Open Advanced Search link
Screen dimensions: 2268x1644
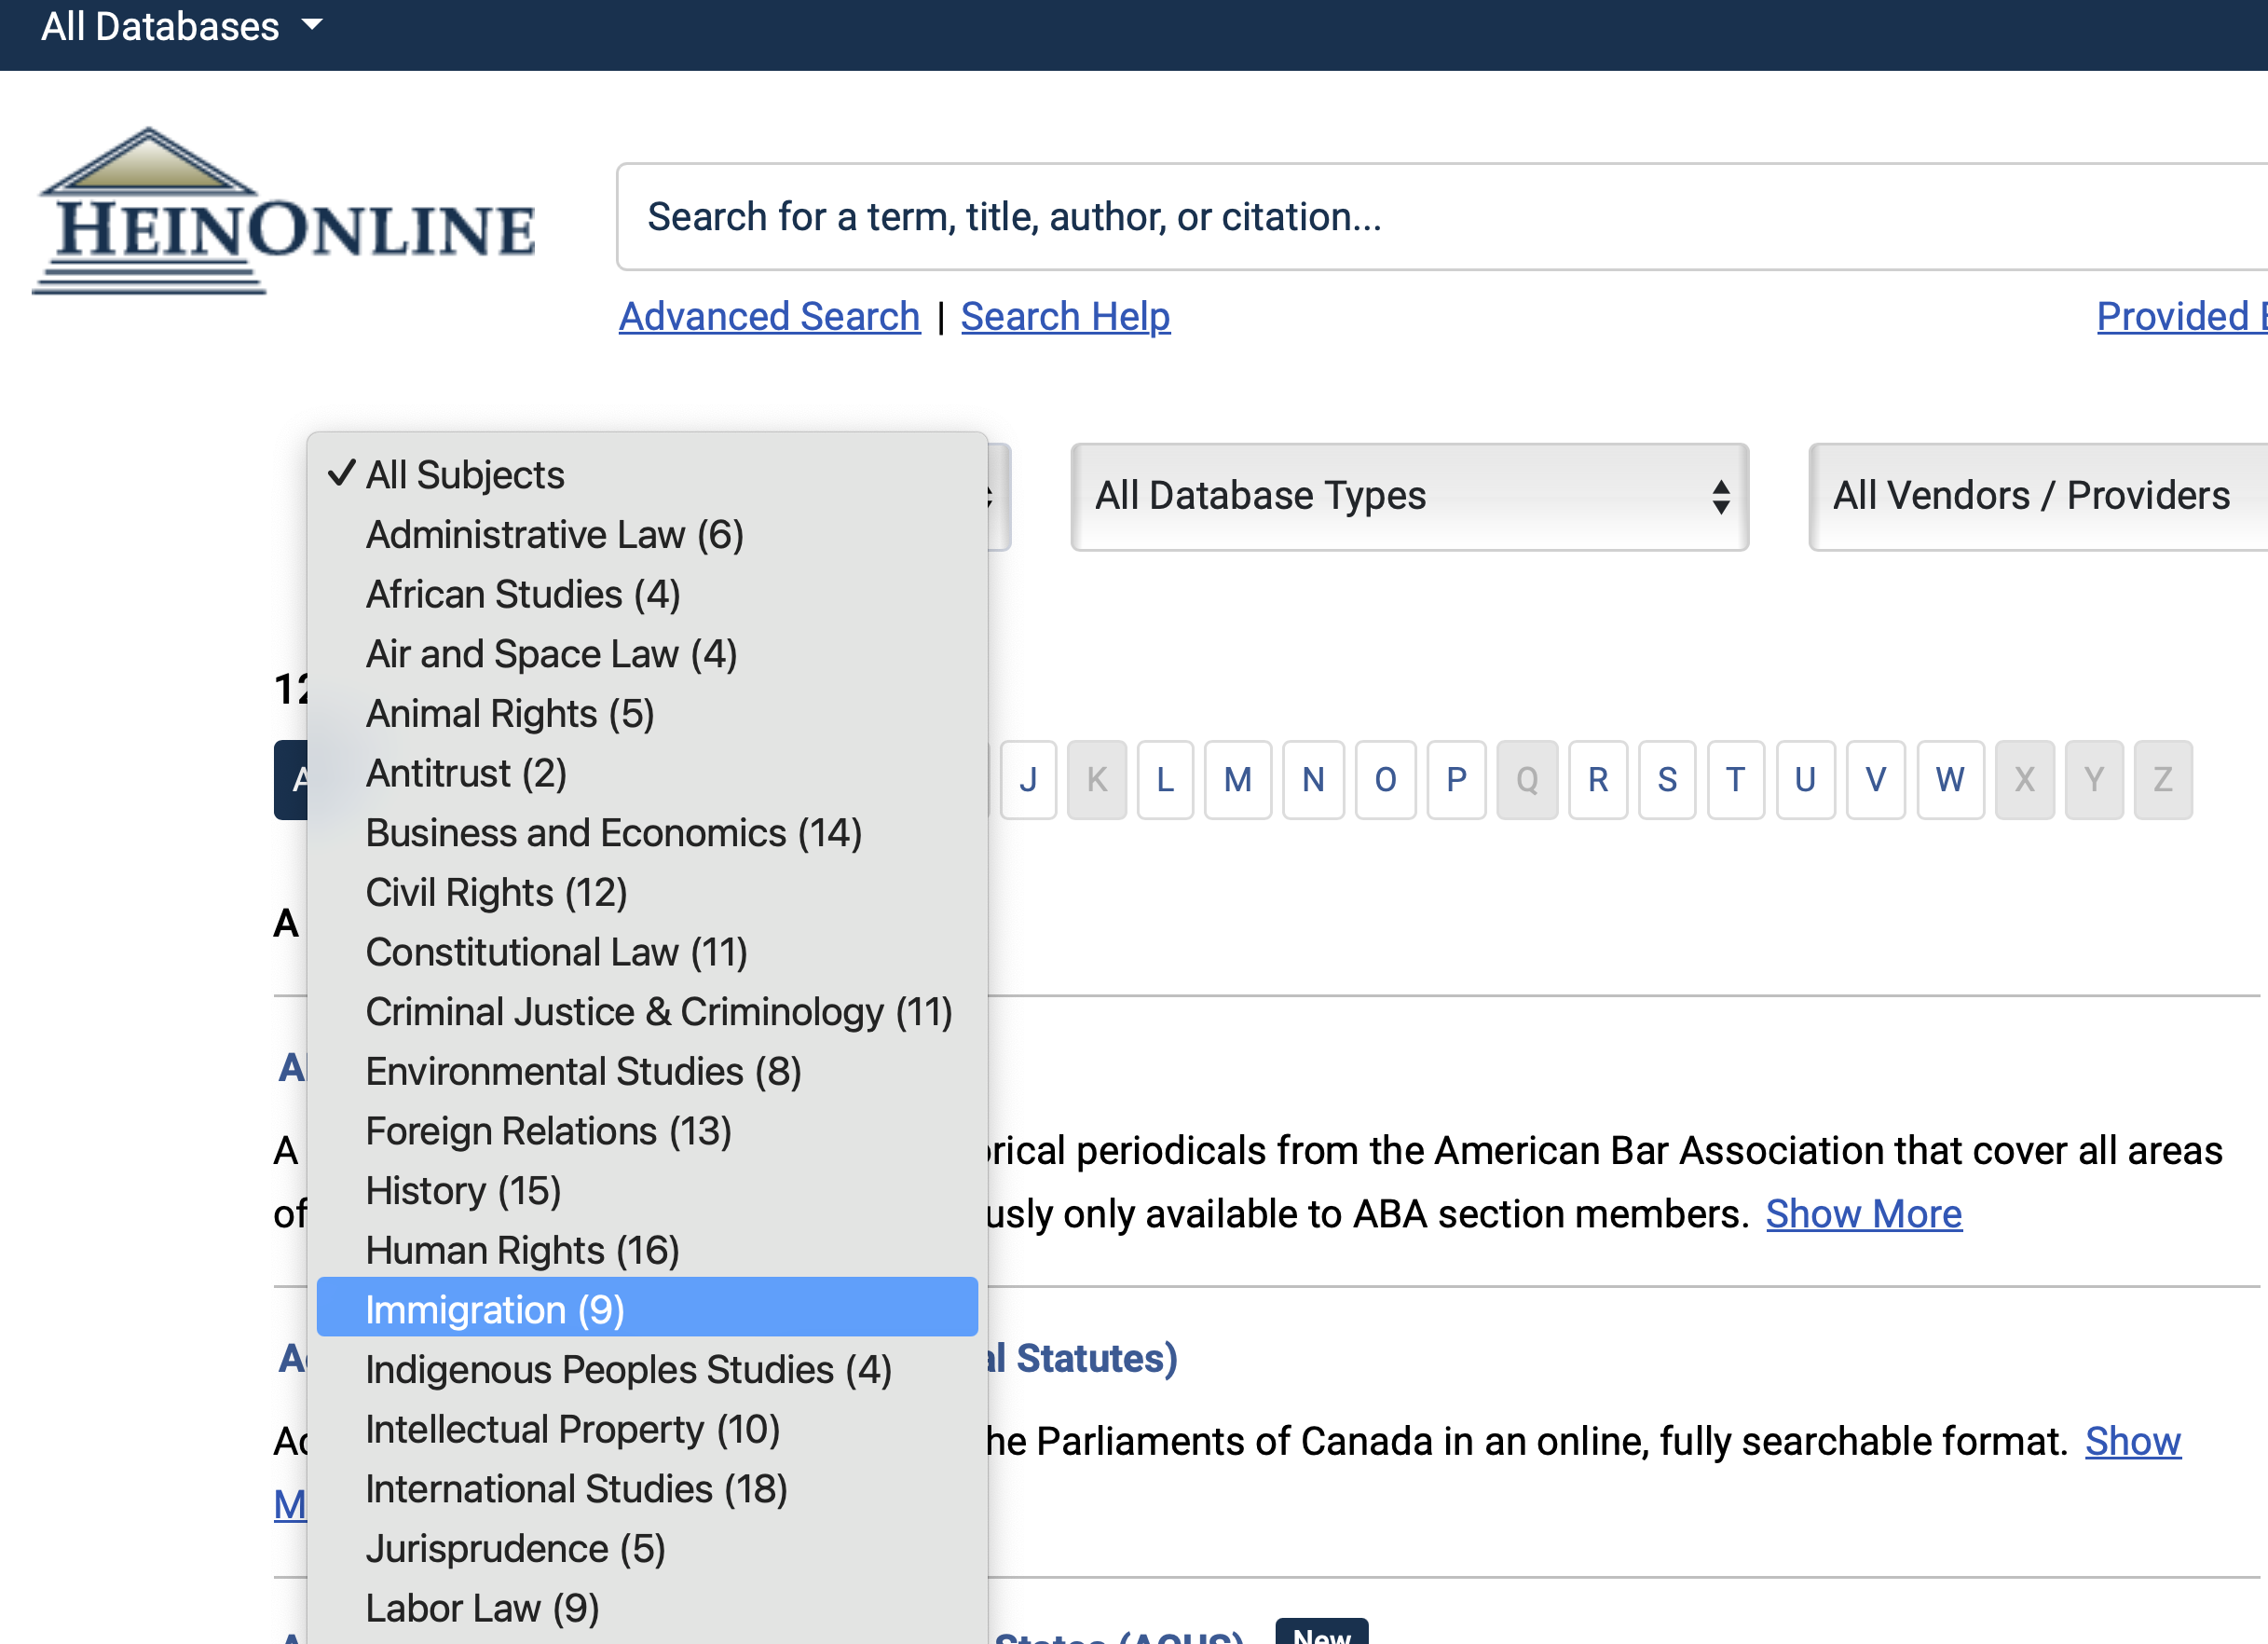coord(769,316)
